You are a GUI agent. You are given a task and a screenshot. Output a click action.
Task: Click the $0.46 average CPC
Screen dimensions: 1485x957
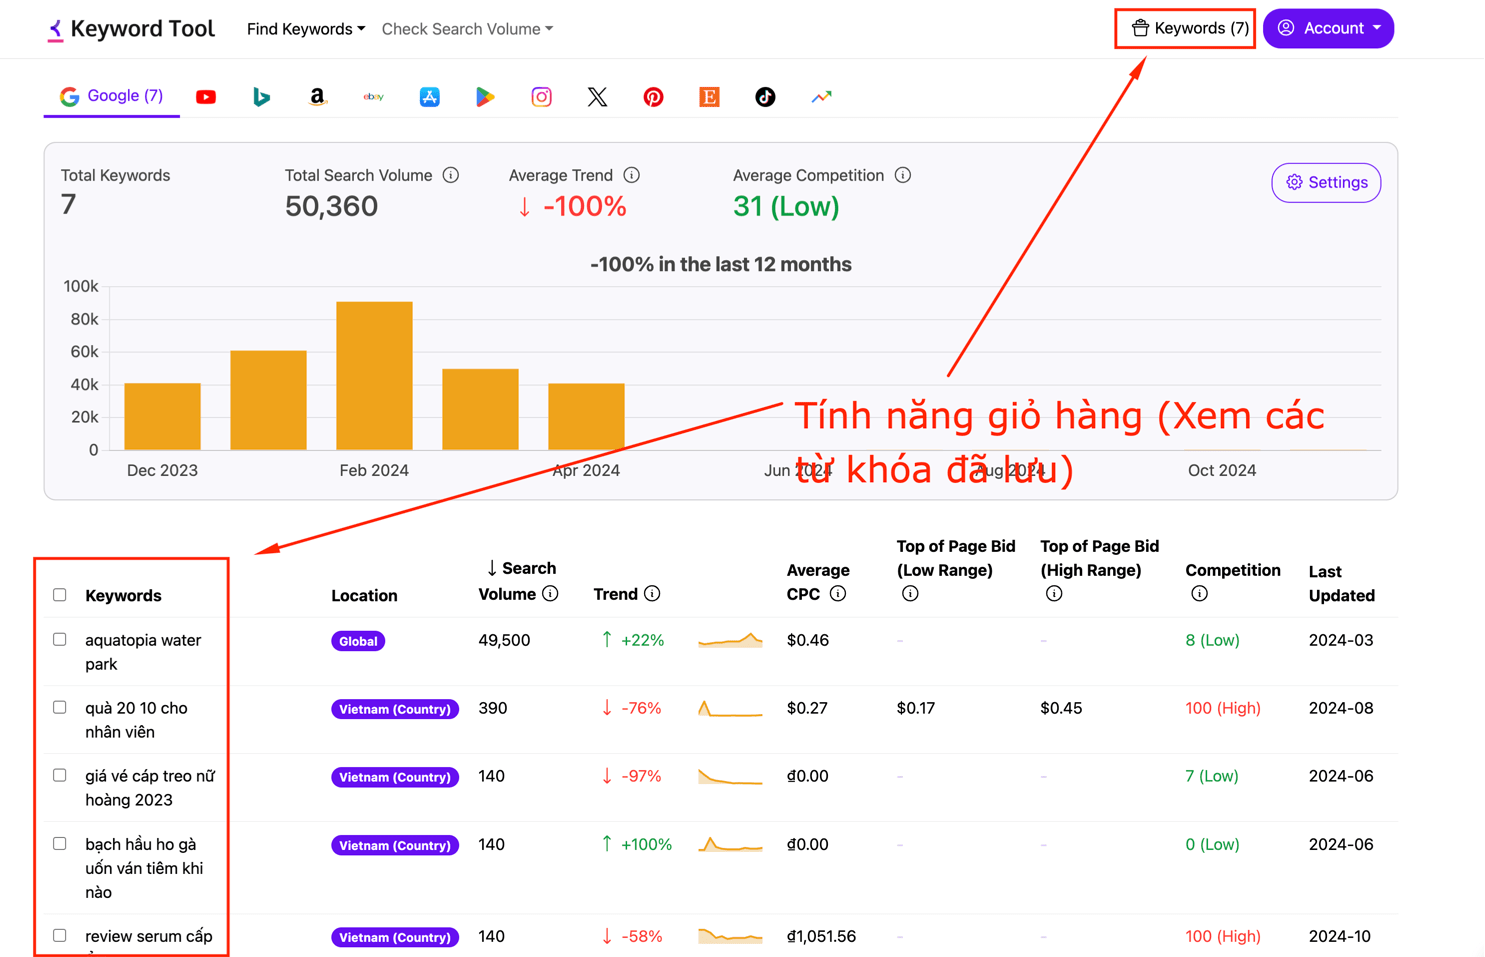[x=808, y=640]
